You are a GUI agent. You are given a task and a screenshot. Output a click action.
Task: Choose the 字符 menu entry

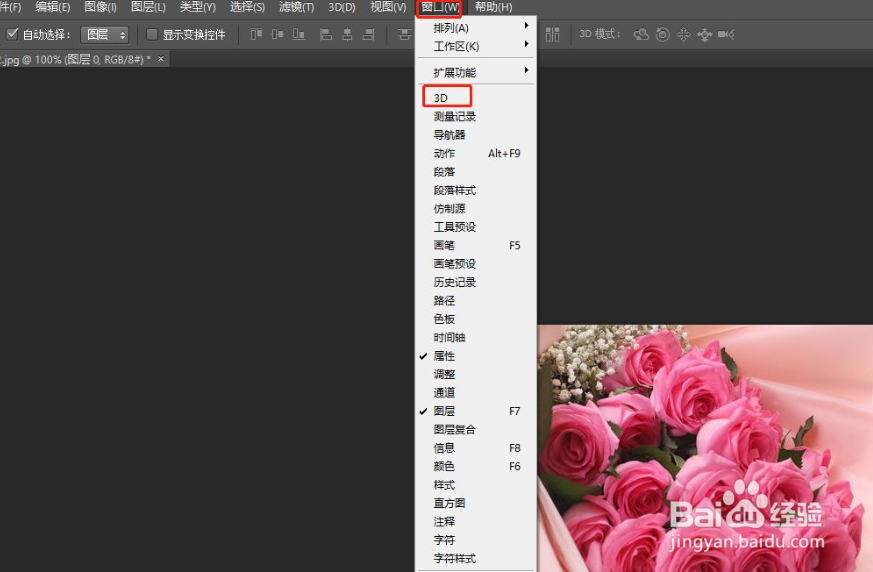pos(476,540)
